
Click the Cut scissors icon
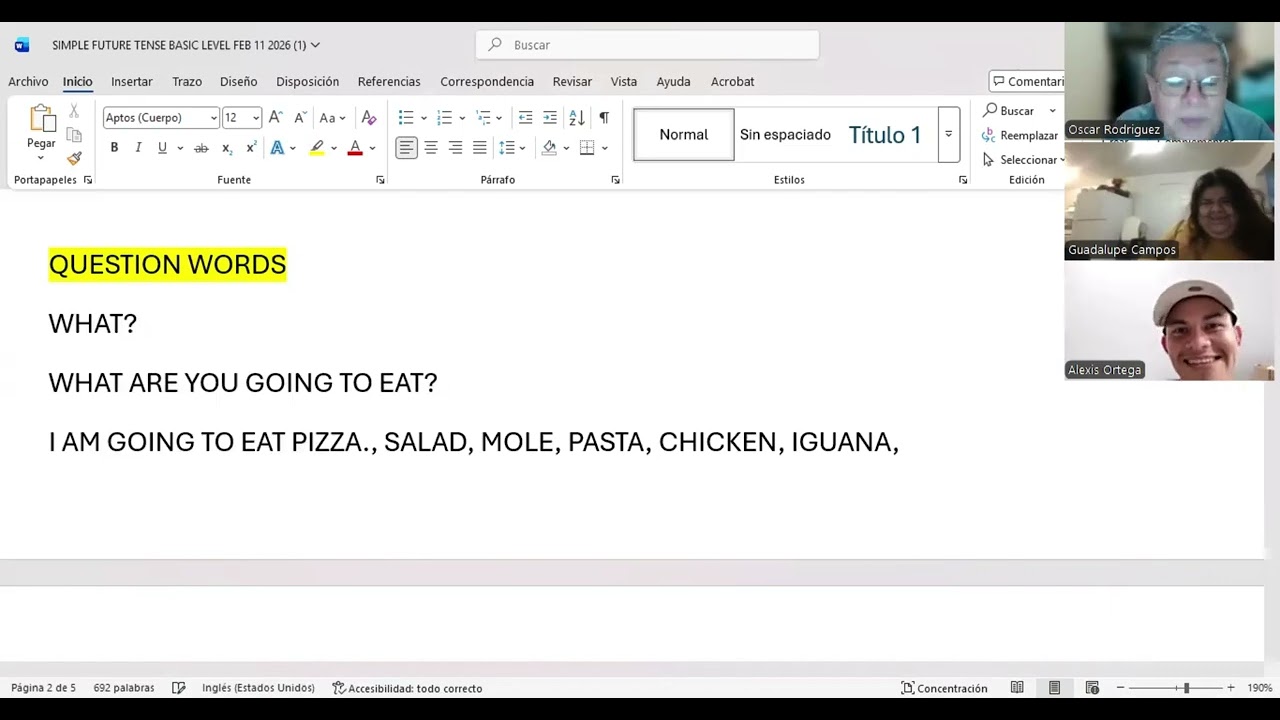coord(74,111)
